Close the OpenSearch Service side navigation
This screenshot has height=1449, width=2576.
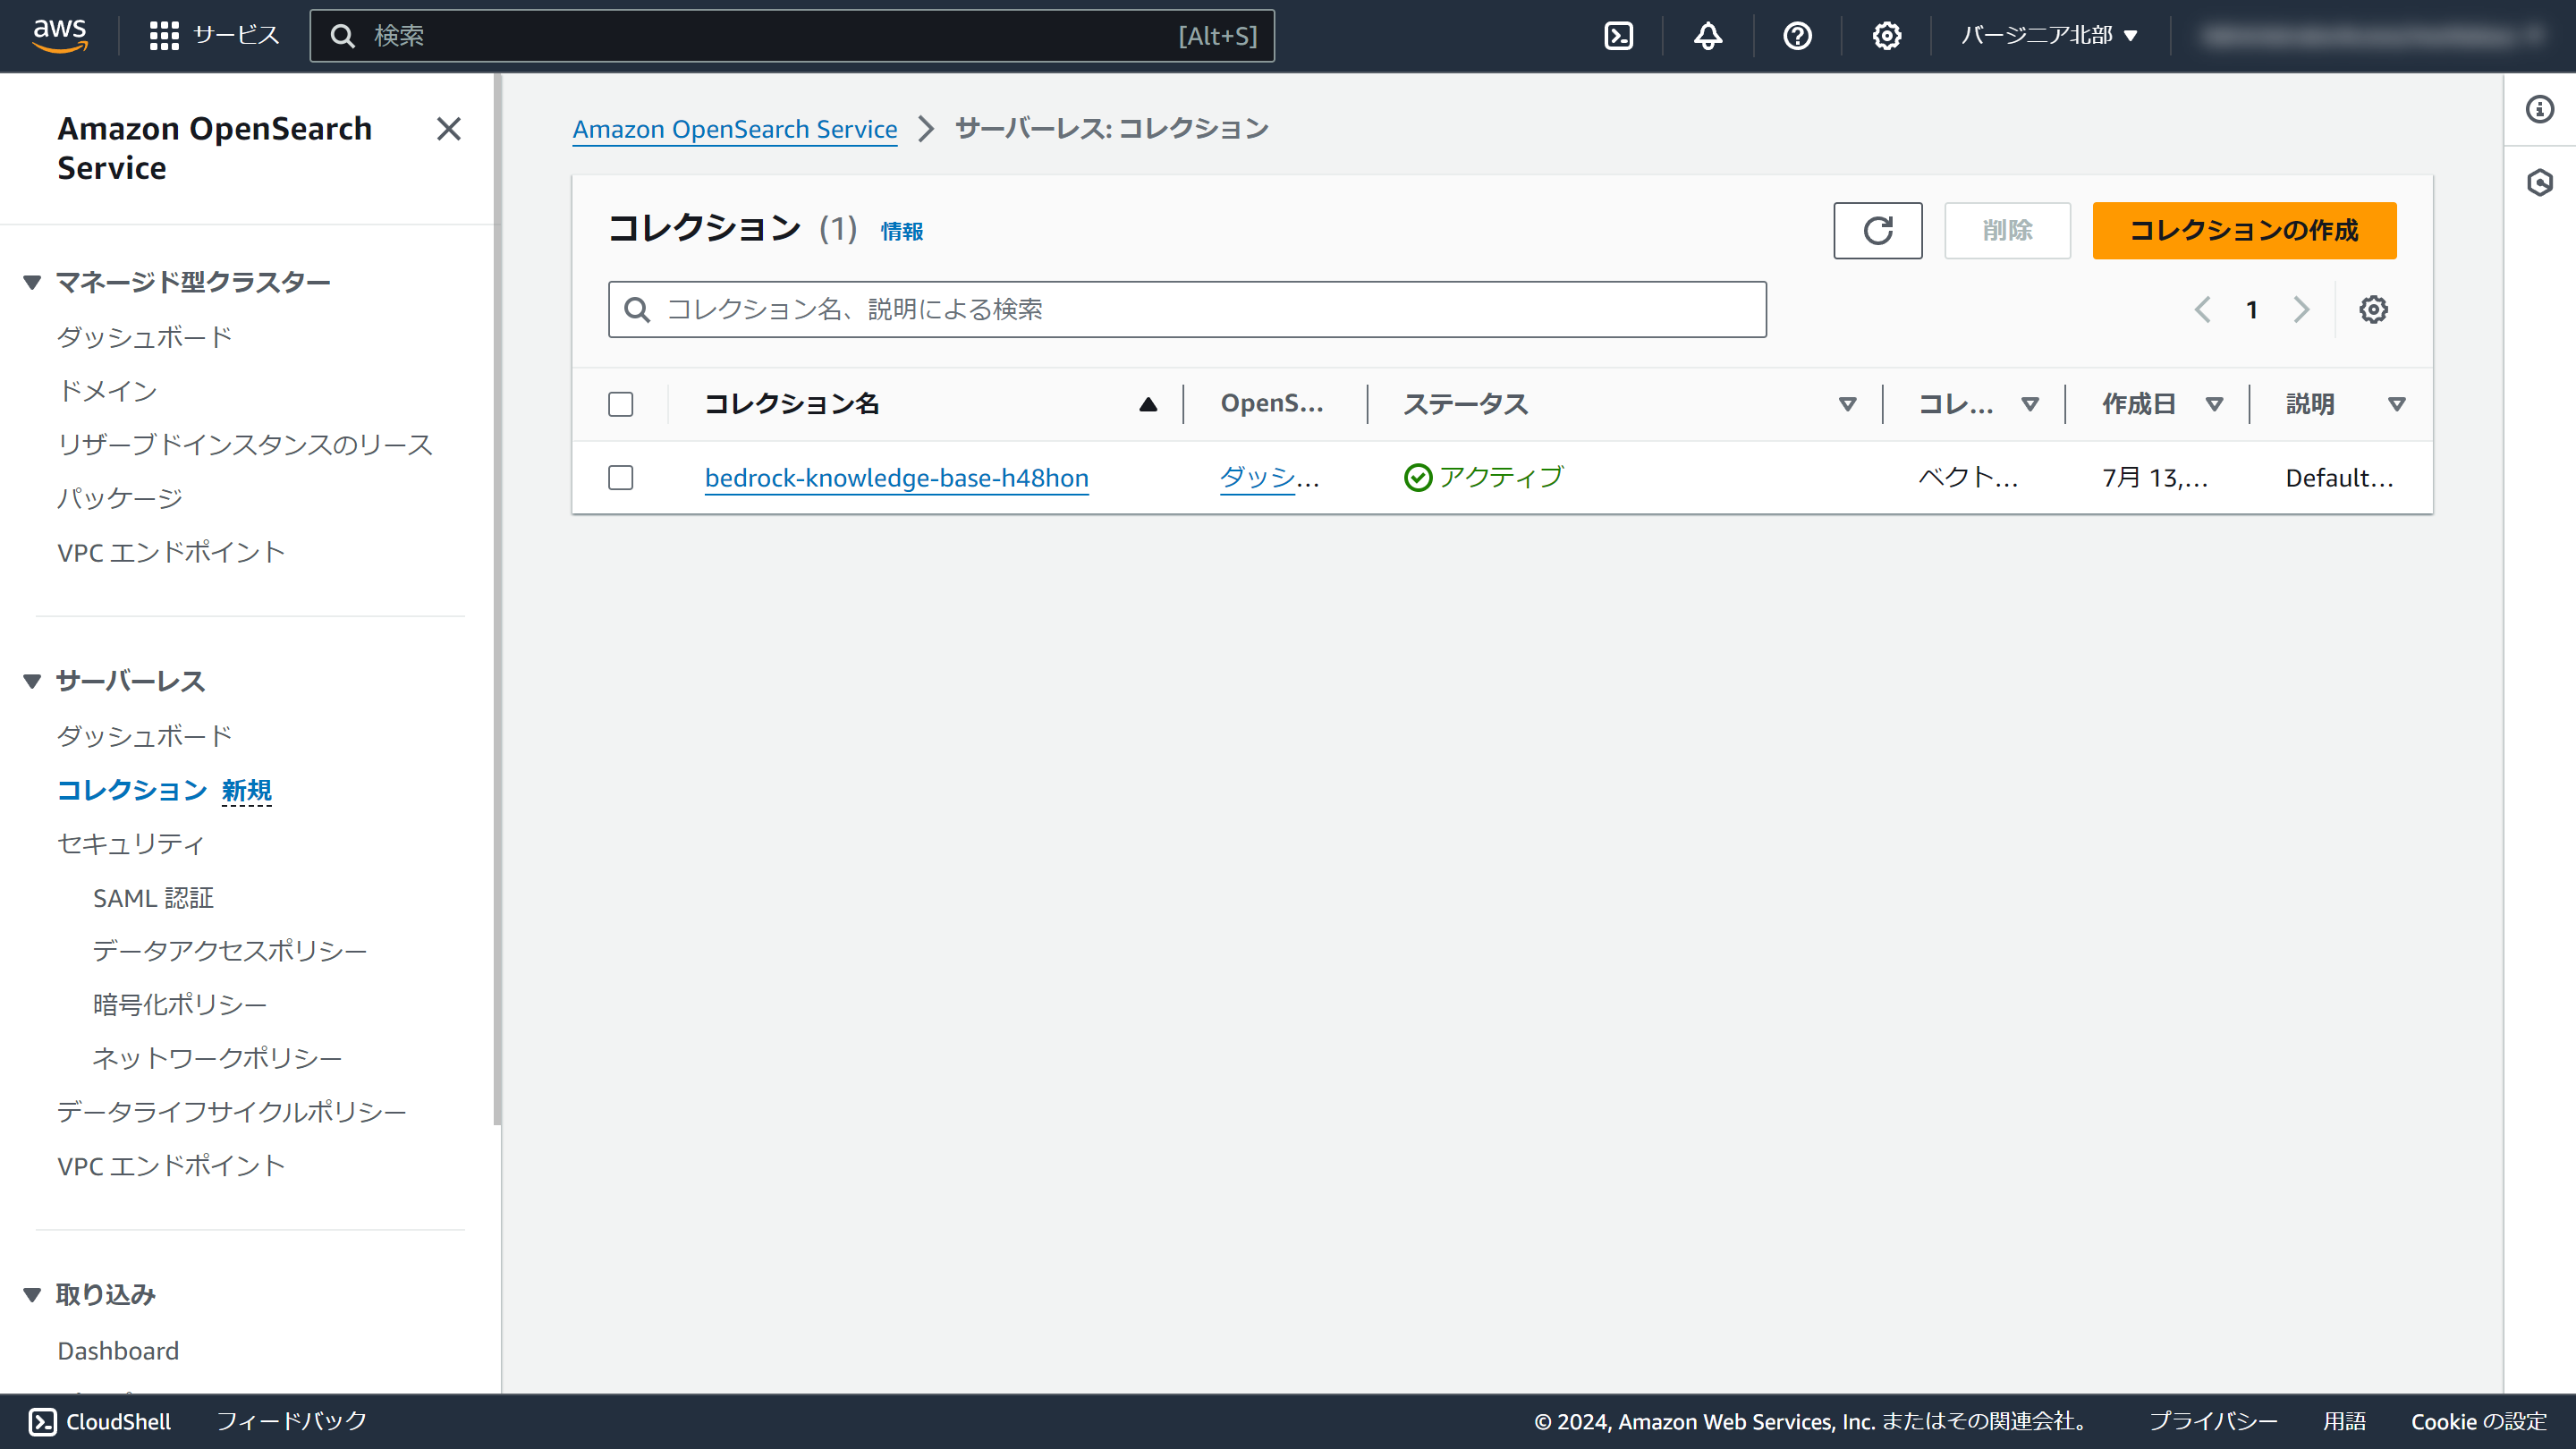click(449, 129)
